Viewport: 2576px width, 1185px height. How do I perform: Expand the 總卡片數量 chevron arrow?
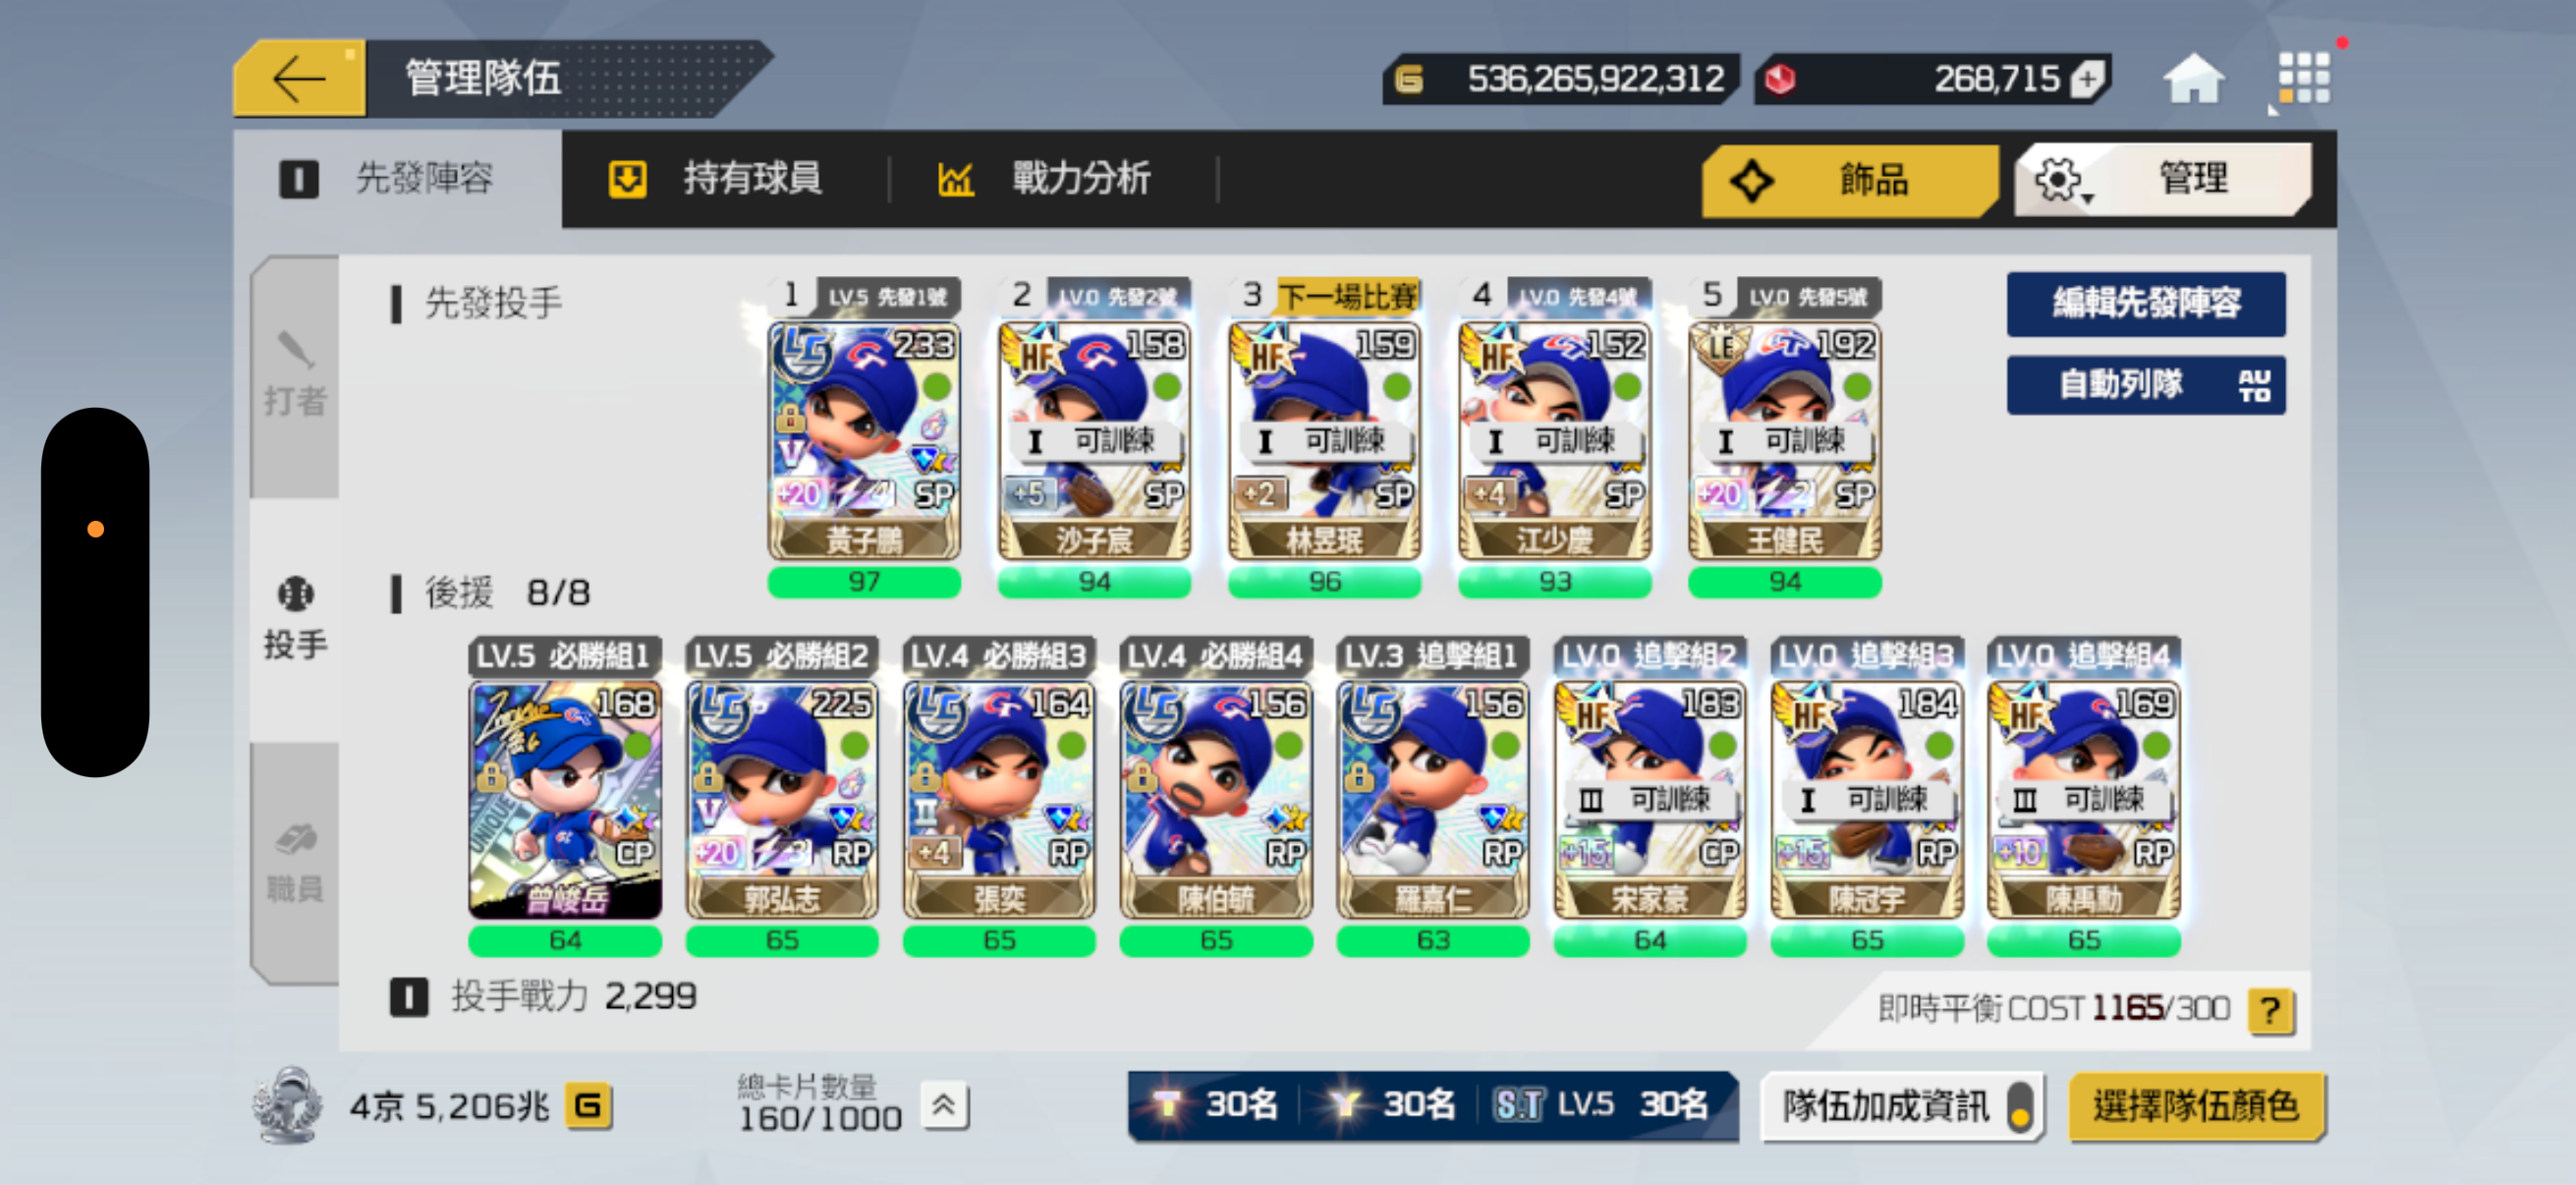943,1106
